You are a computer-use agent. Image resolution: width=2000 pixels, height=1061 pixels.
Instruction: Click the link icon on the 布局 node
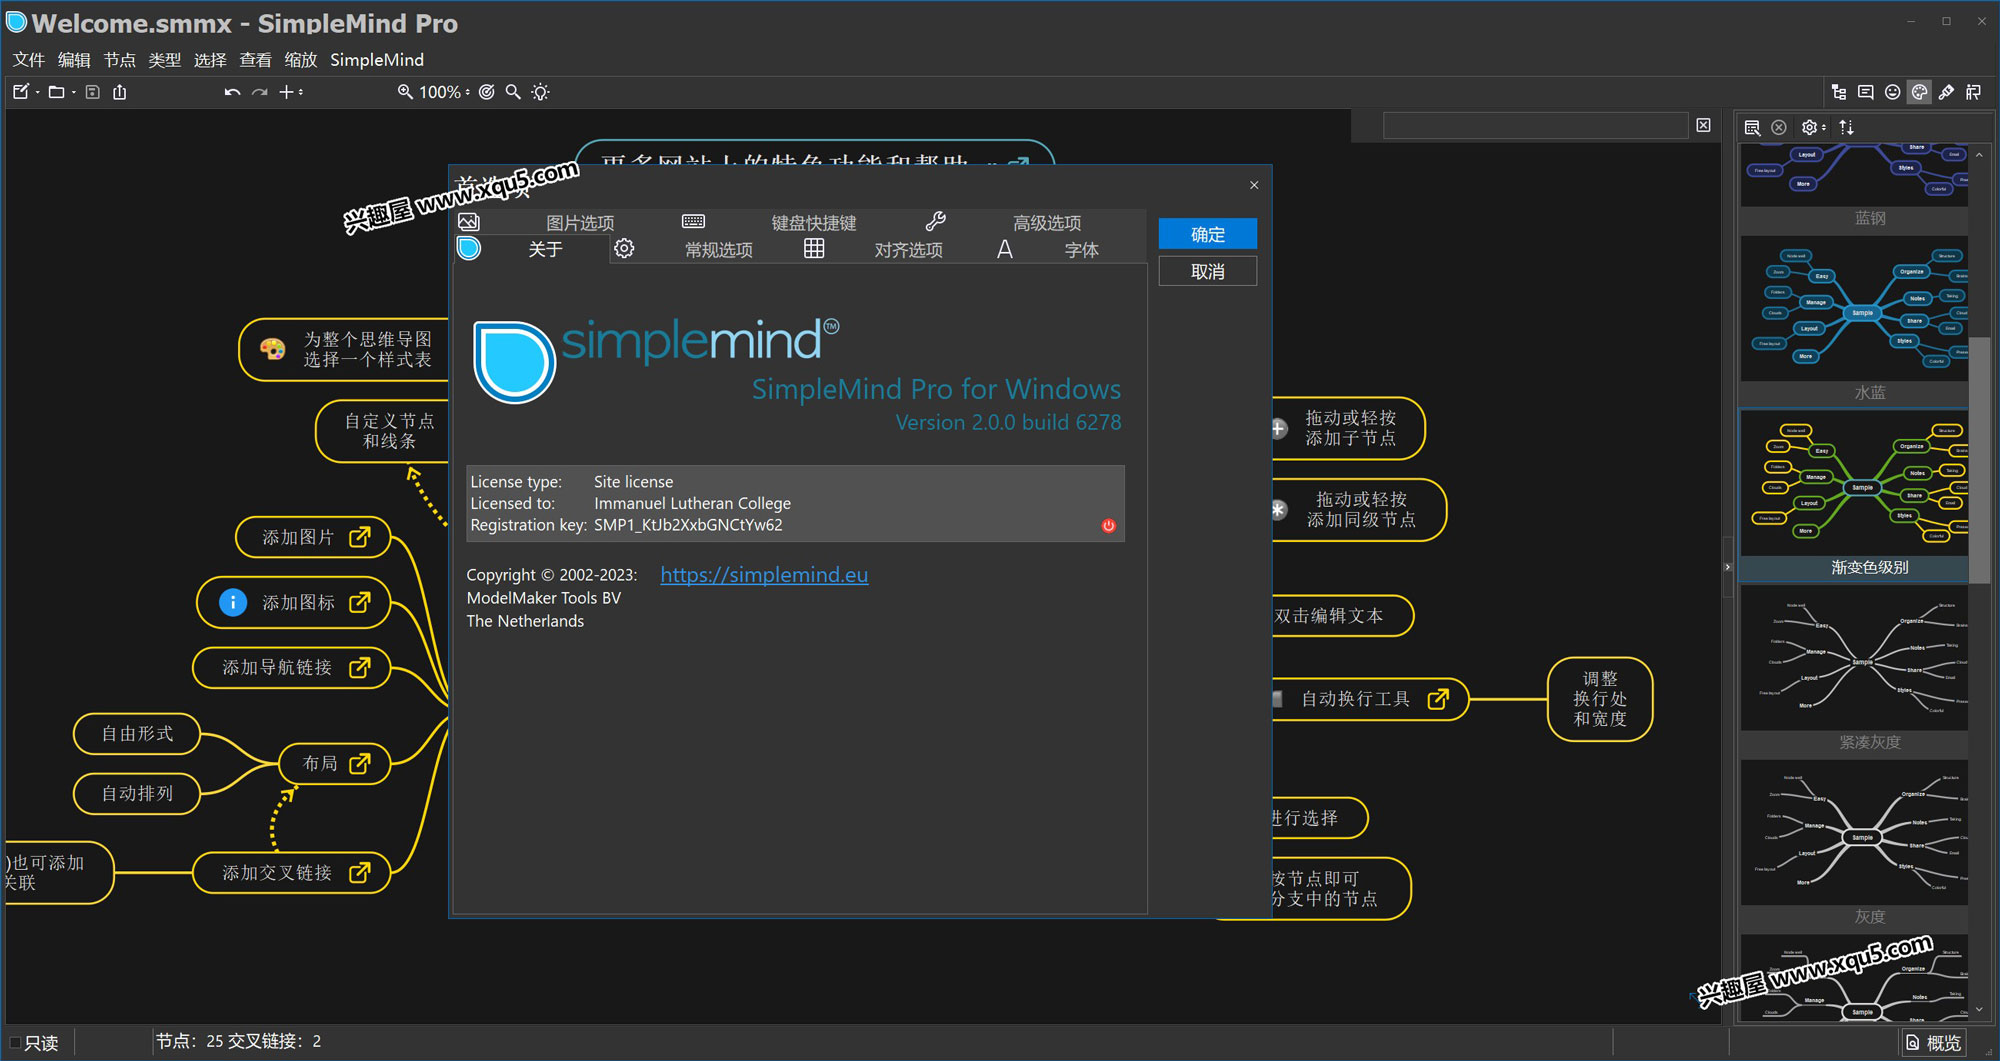360,764
